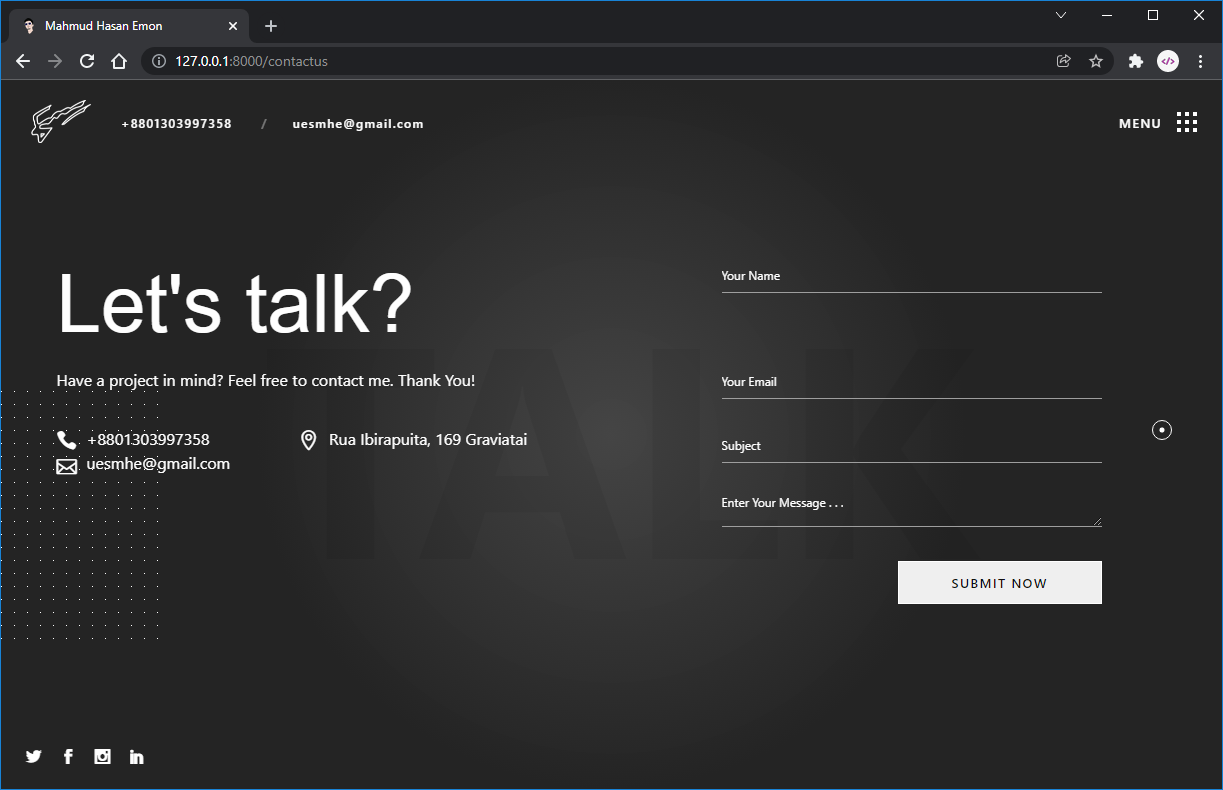Viewport: 1223px width, 790px height.
Task: Open Chrome three-dot menu
Action: click(x=1200, y=61)
